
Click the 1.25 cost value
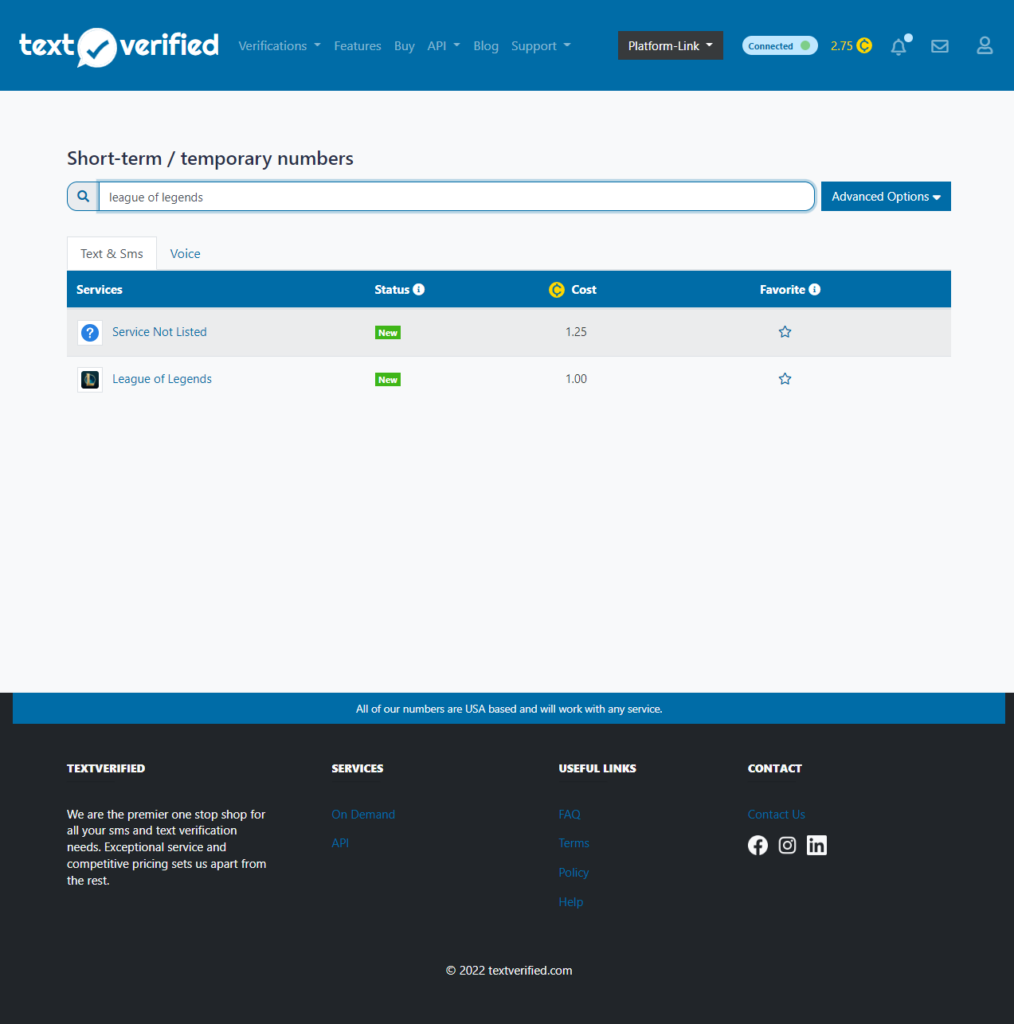(576, 332)
